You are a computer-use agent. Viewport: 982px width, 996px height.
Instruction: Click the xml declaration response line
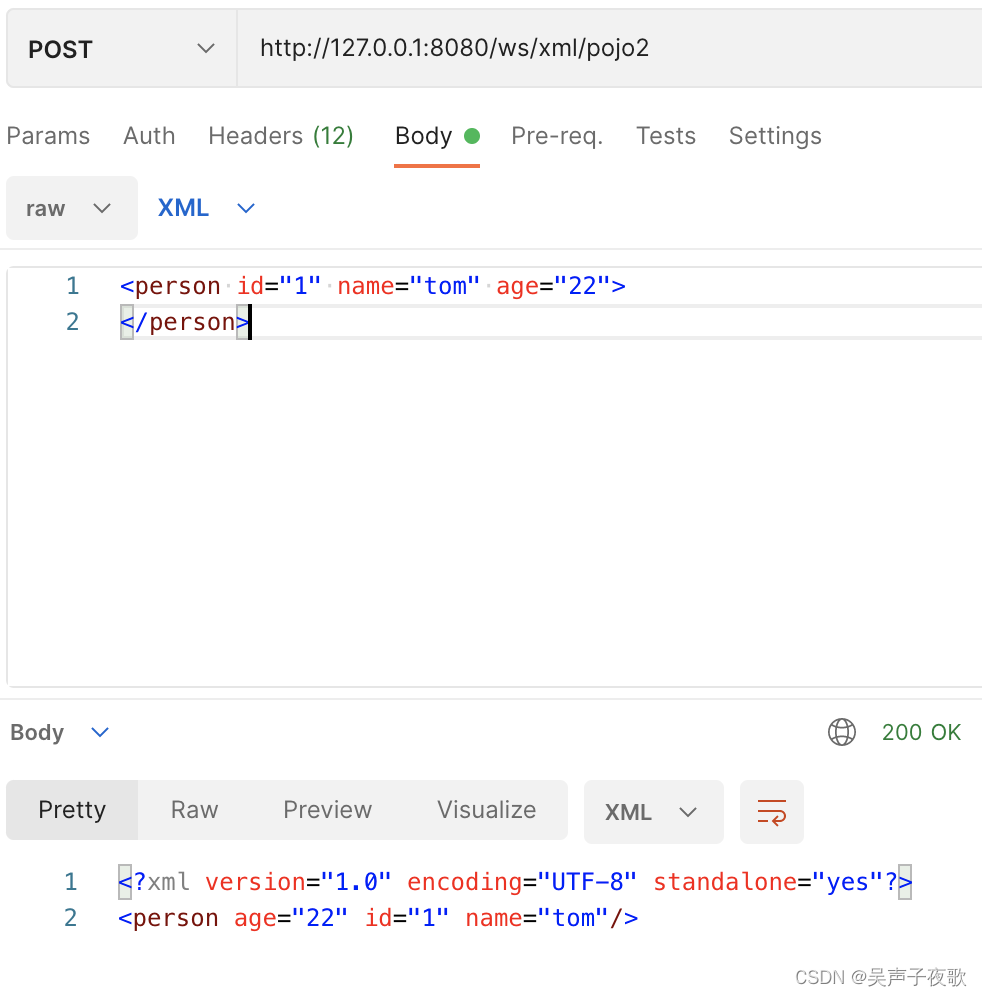click(515, 882)
